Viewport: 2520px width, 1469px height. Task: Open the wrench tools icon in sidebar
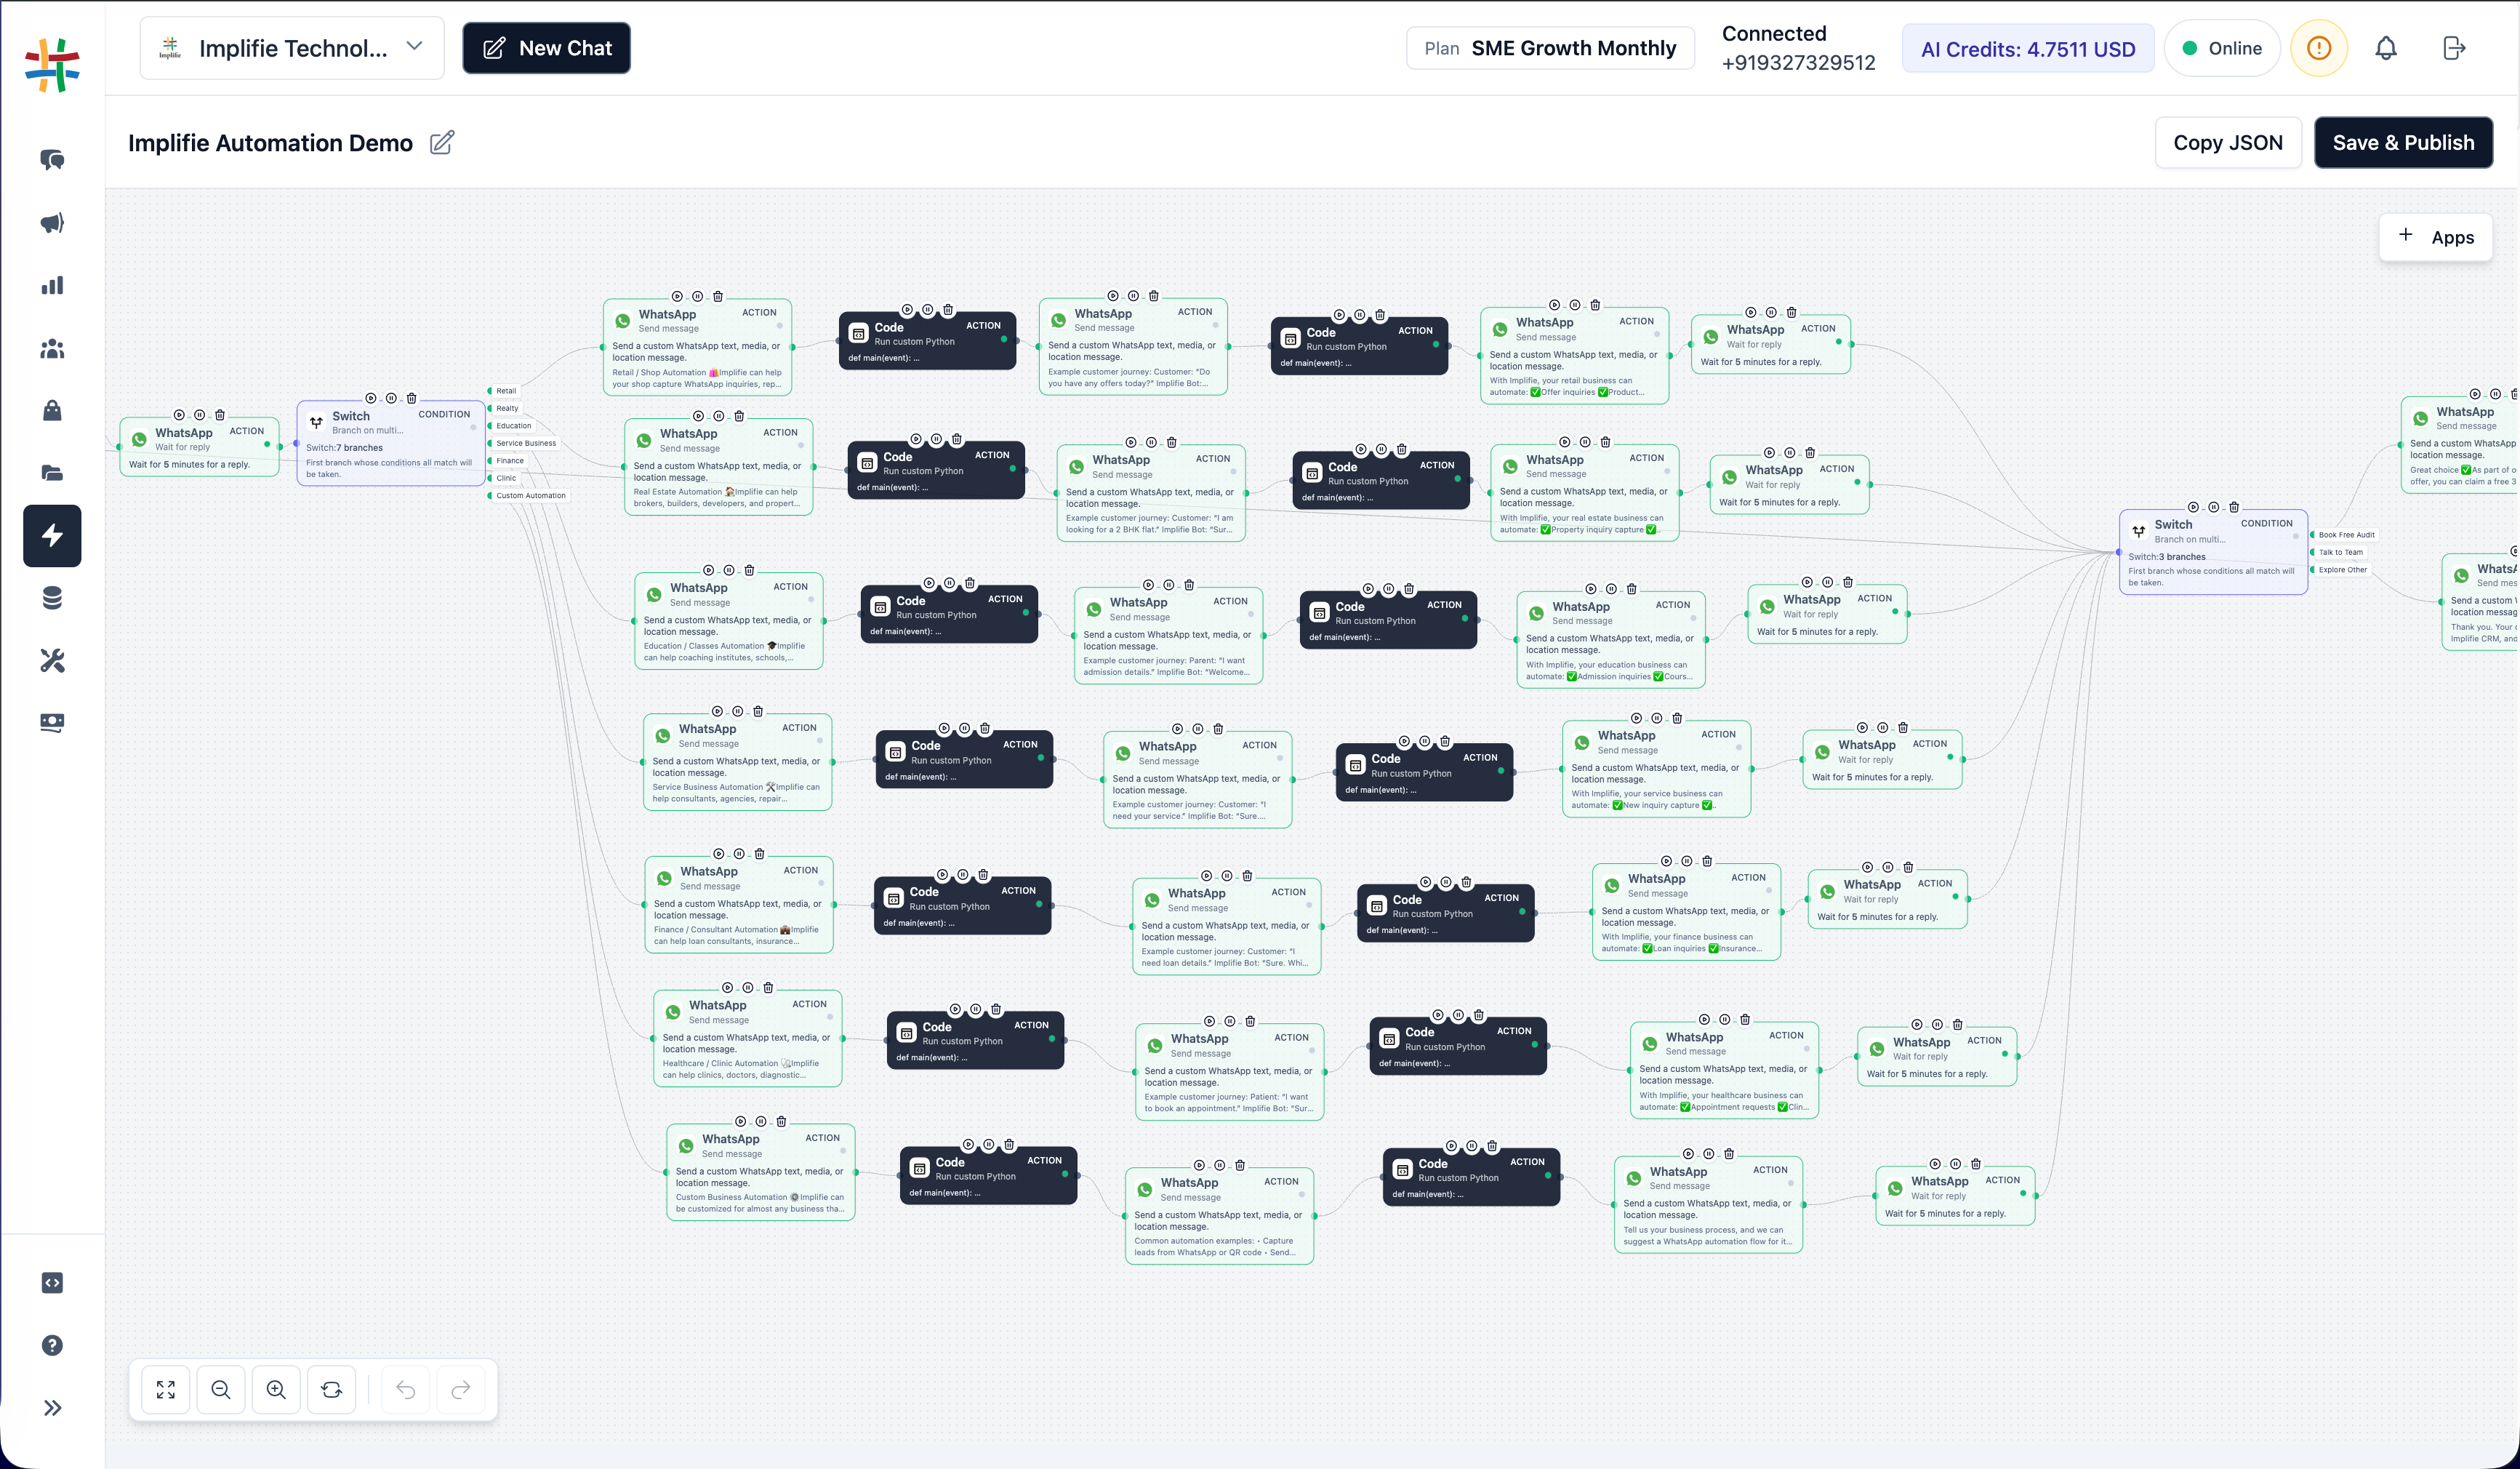tap(52, 661)
